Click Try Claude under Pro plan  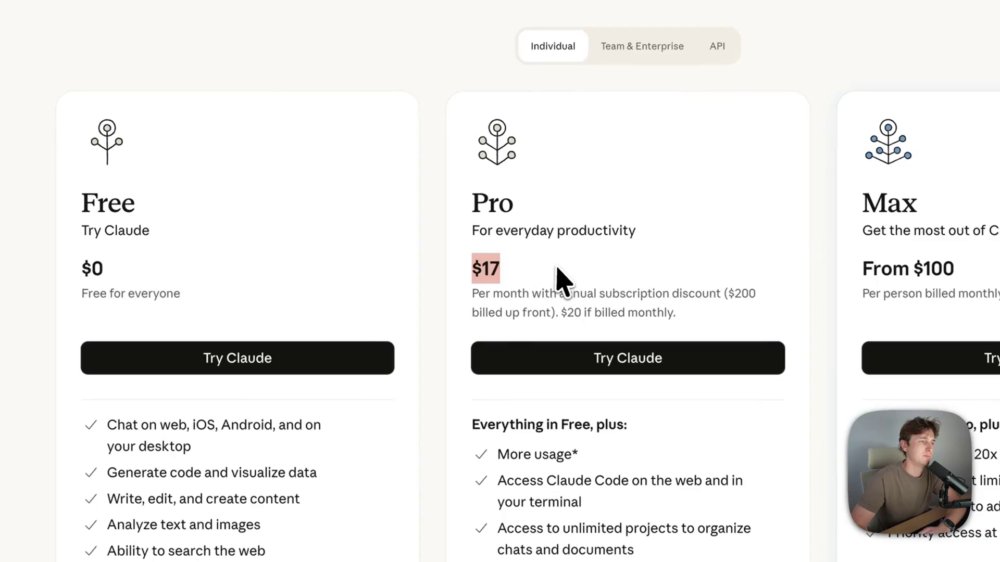(628, 358)
